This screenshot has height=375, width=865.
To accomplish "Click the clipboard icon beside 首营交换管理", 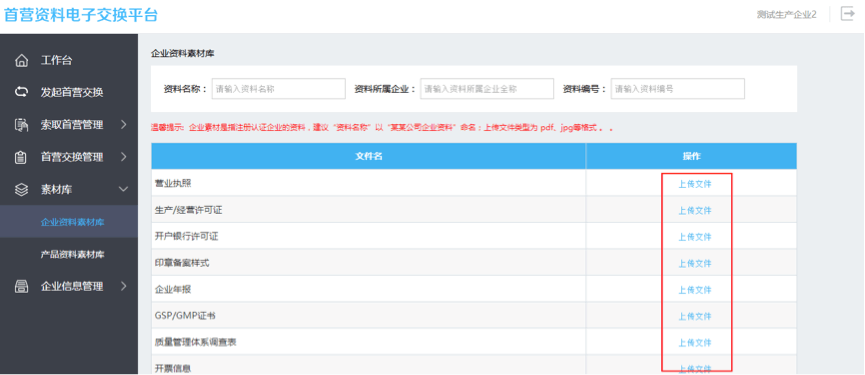I will coord(21,158).
